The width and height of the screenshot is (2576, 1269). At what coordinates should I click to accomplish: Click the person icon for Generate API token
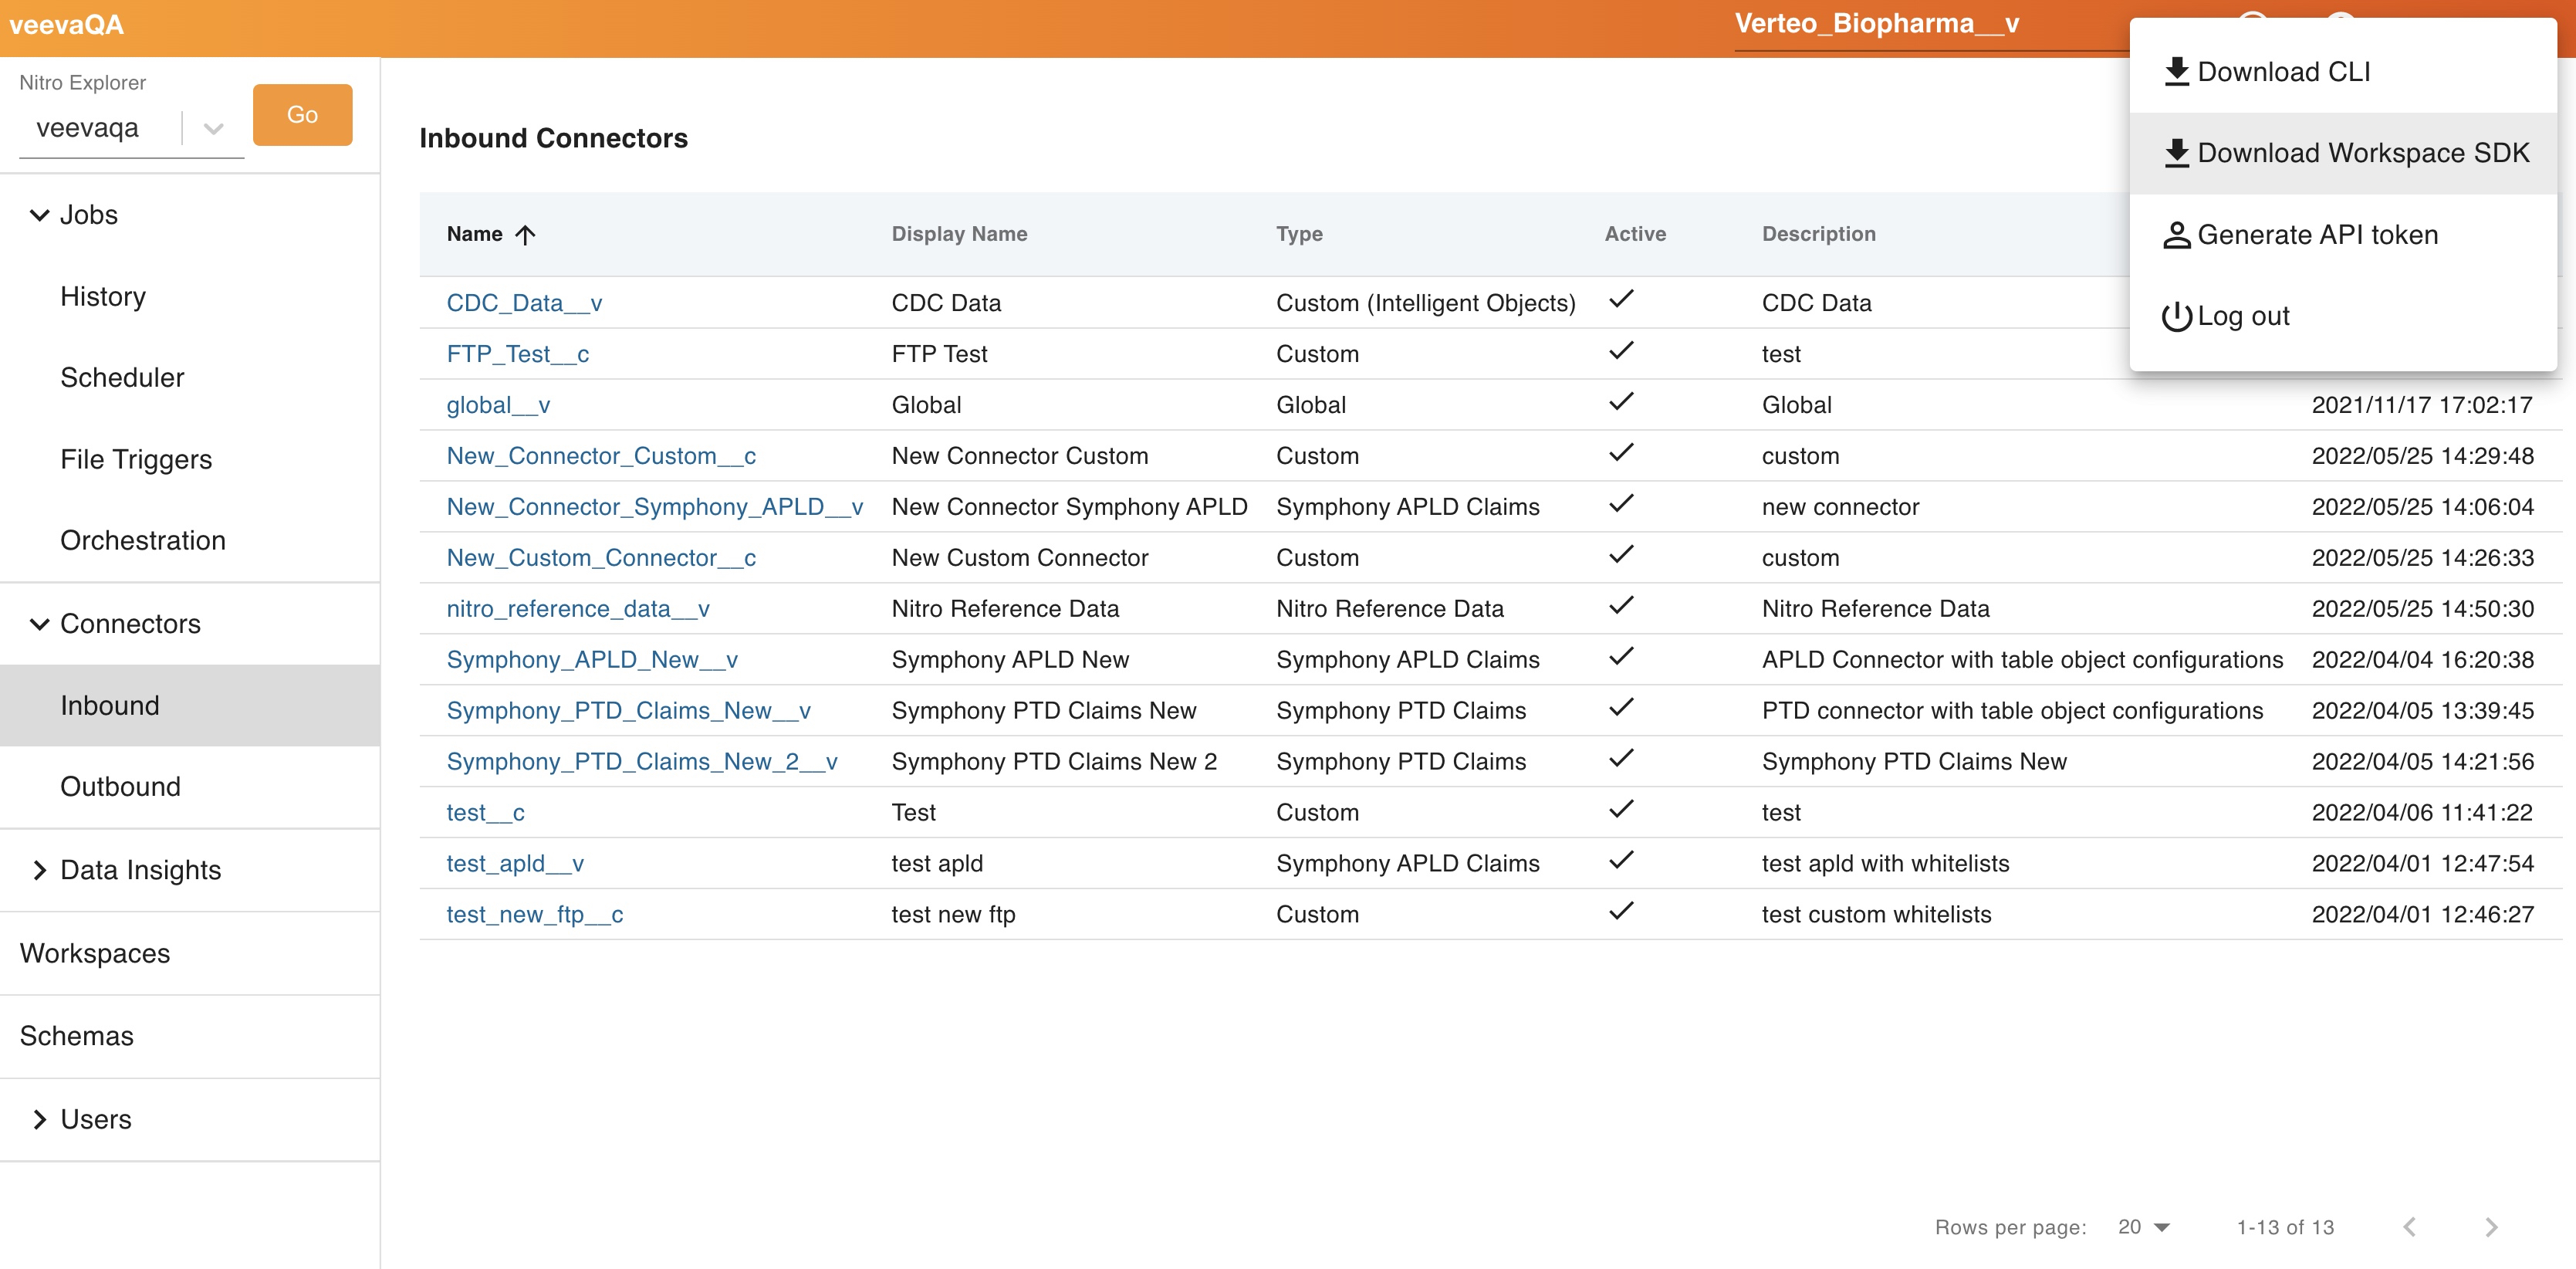pyautogui.click(x=2176, y=235)
